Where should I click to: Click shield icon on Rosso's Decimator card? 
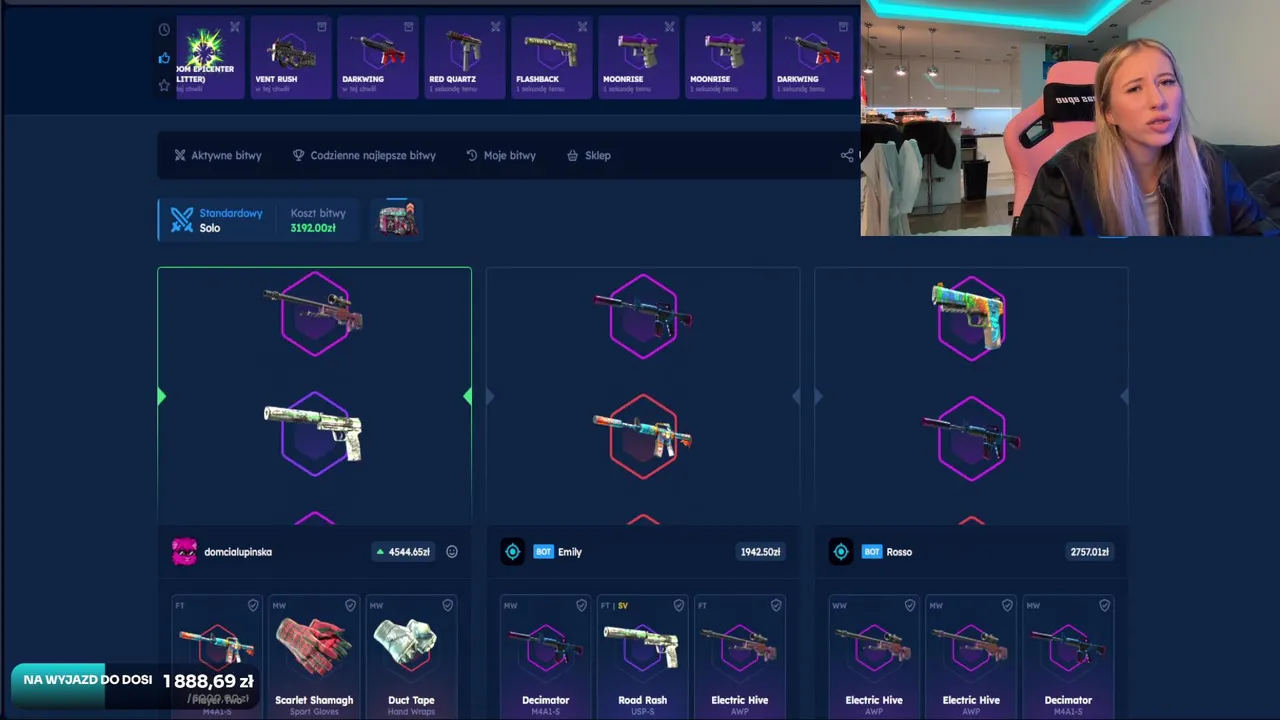click(1104, 605)
